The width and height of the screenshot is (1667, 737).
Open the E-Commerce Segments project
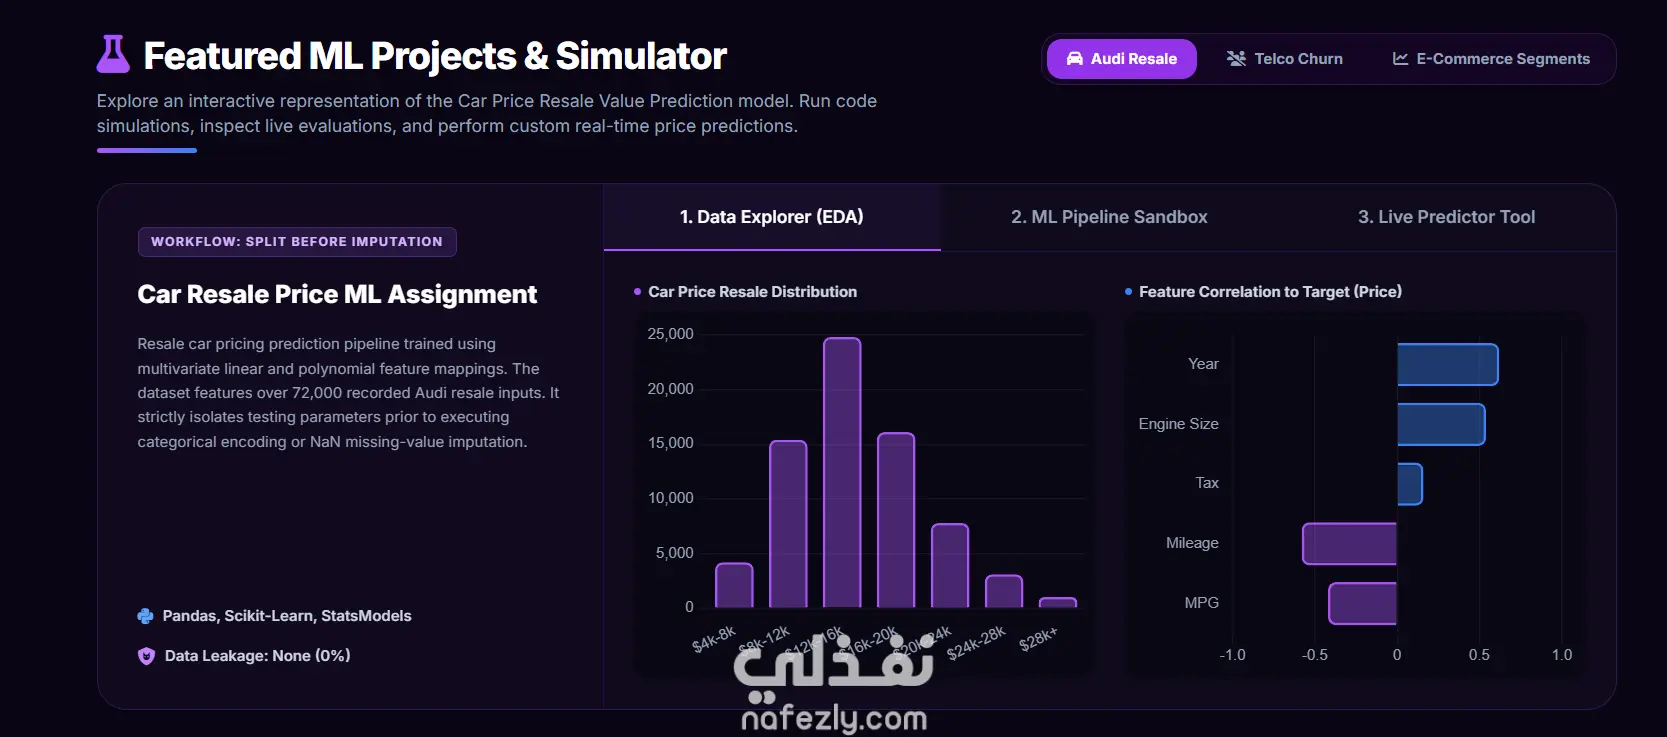tap(1491, 59)
